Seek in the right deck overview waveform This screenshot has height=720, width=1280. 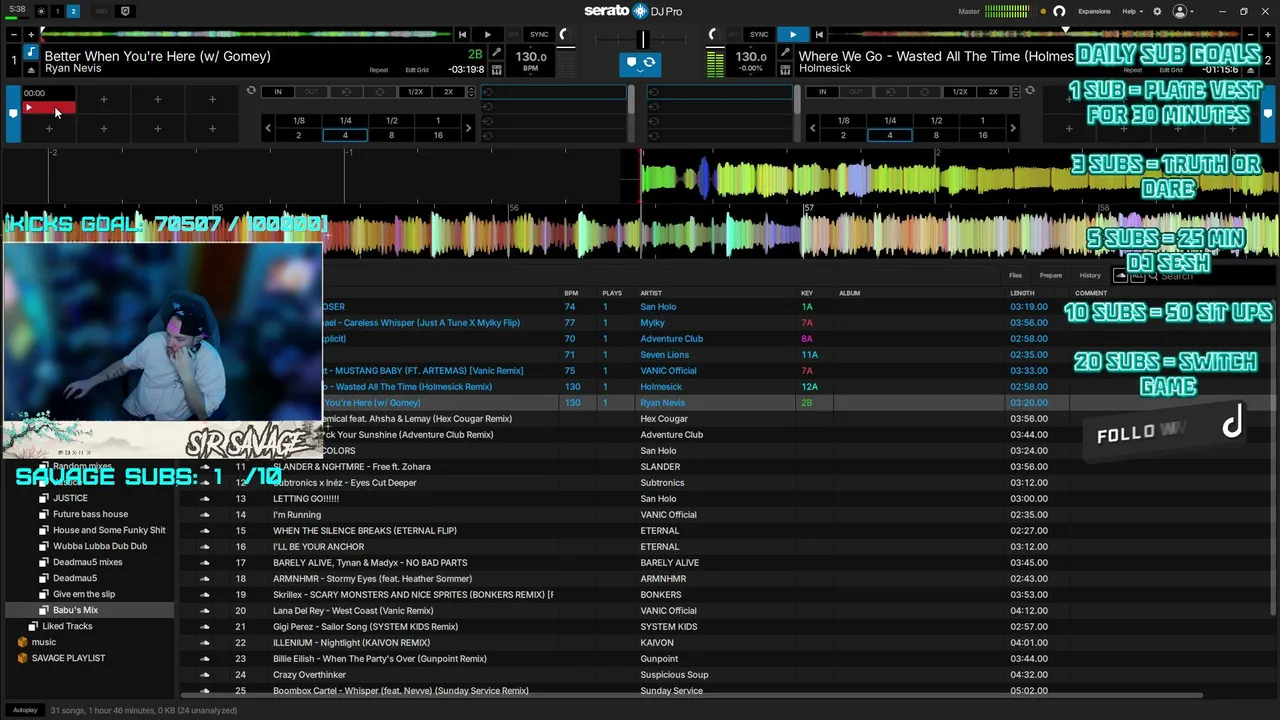(1034, 35)
